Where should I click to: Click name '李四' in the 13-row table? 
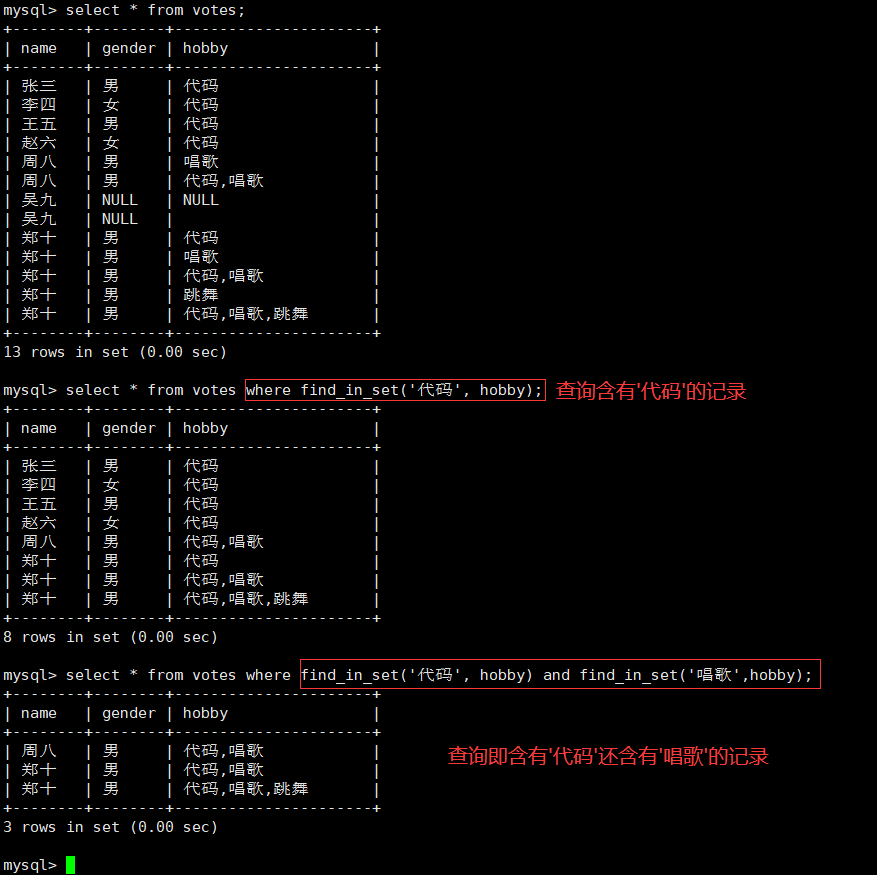point(39,105)
